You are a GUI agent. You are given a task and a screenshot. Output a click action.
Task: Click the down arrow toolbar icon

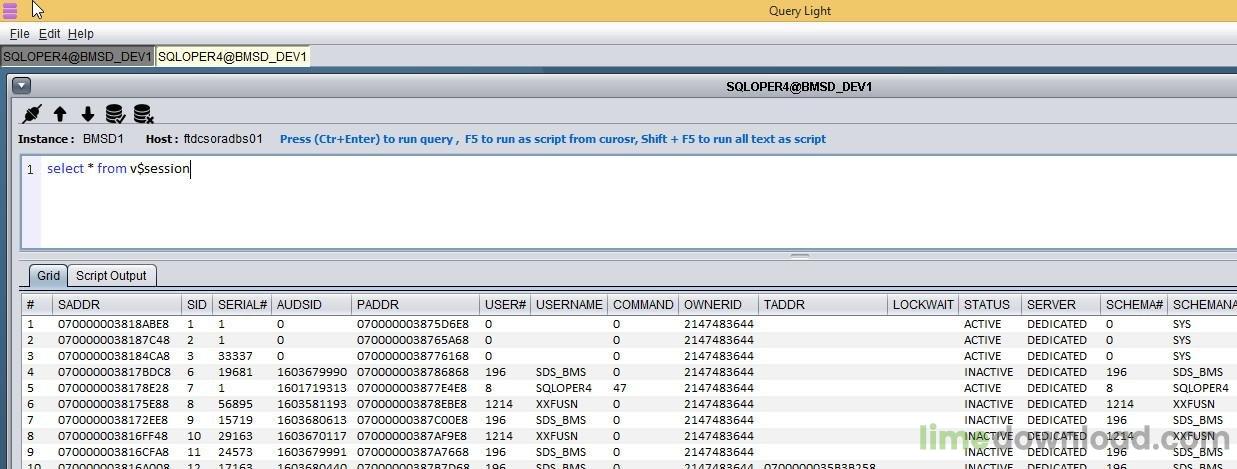88,114
